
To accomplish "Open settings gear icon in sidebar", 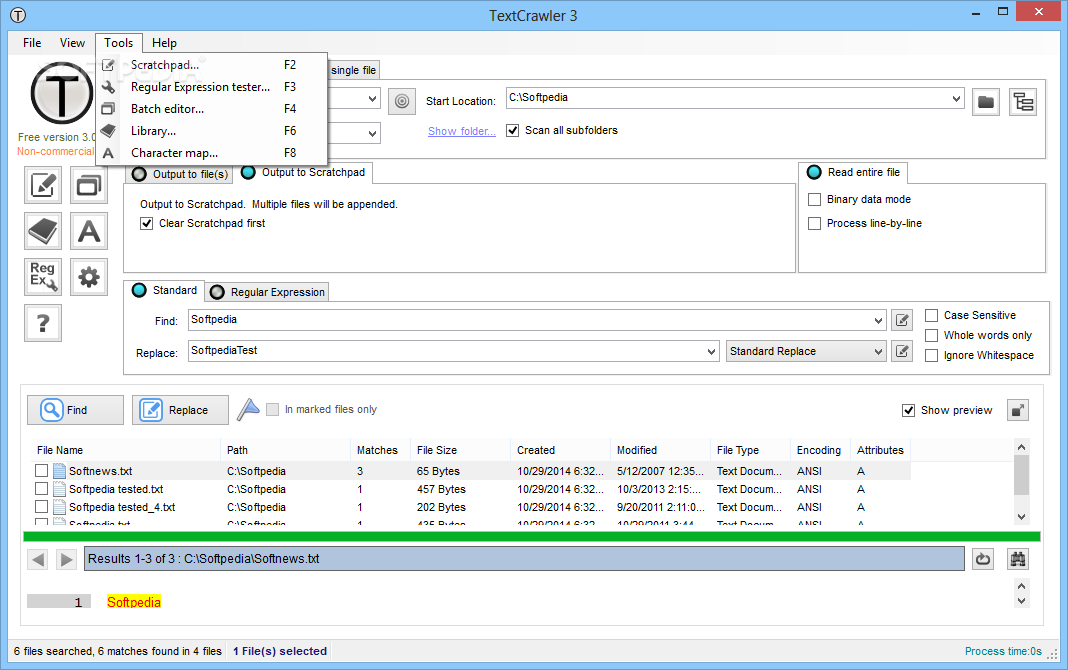I will pos(89,277).
